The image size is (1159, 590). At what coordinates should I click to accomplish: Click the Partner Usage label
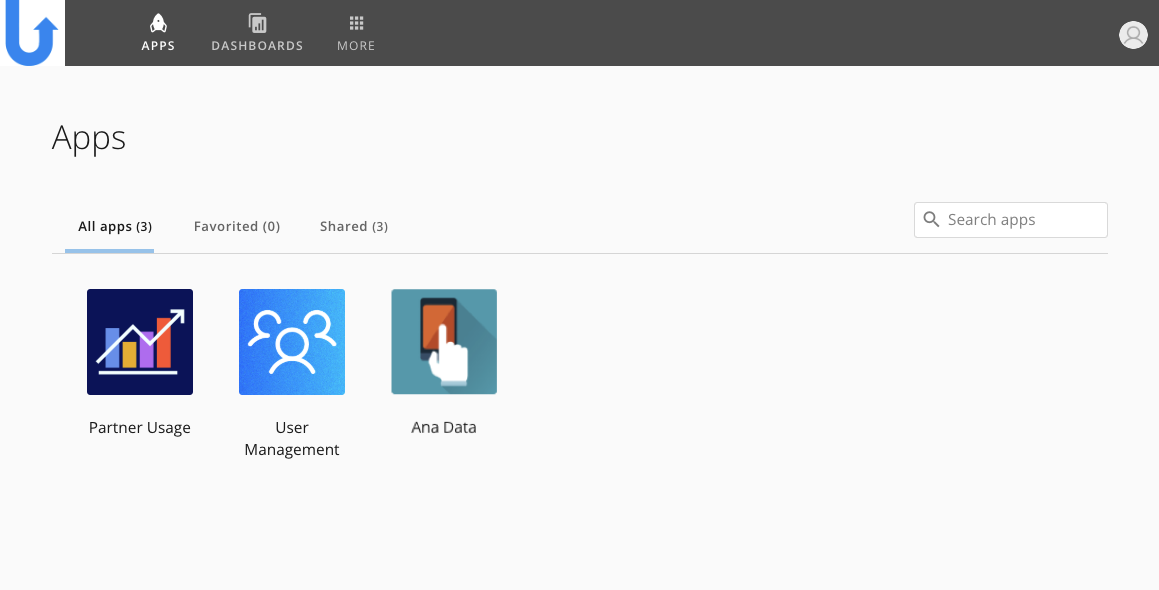pyautogui.click(x=140, y=427)
